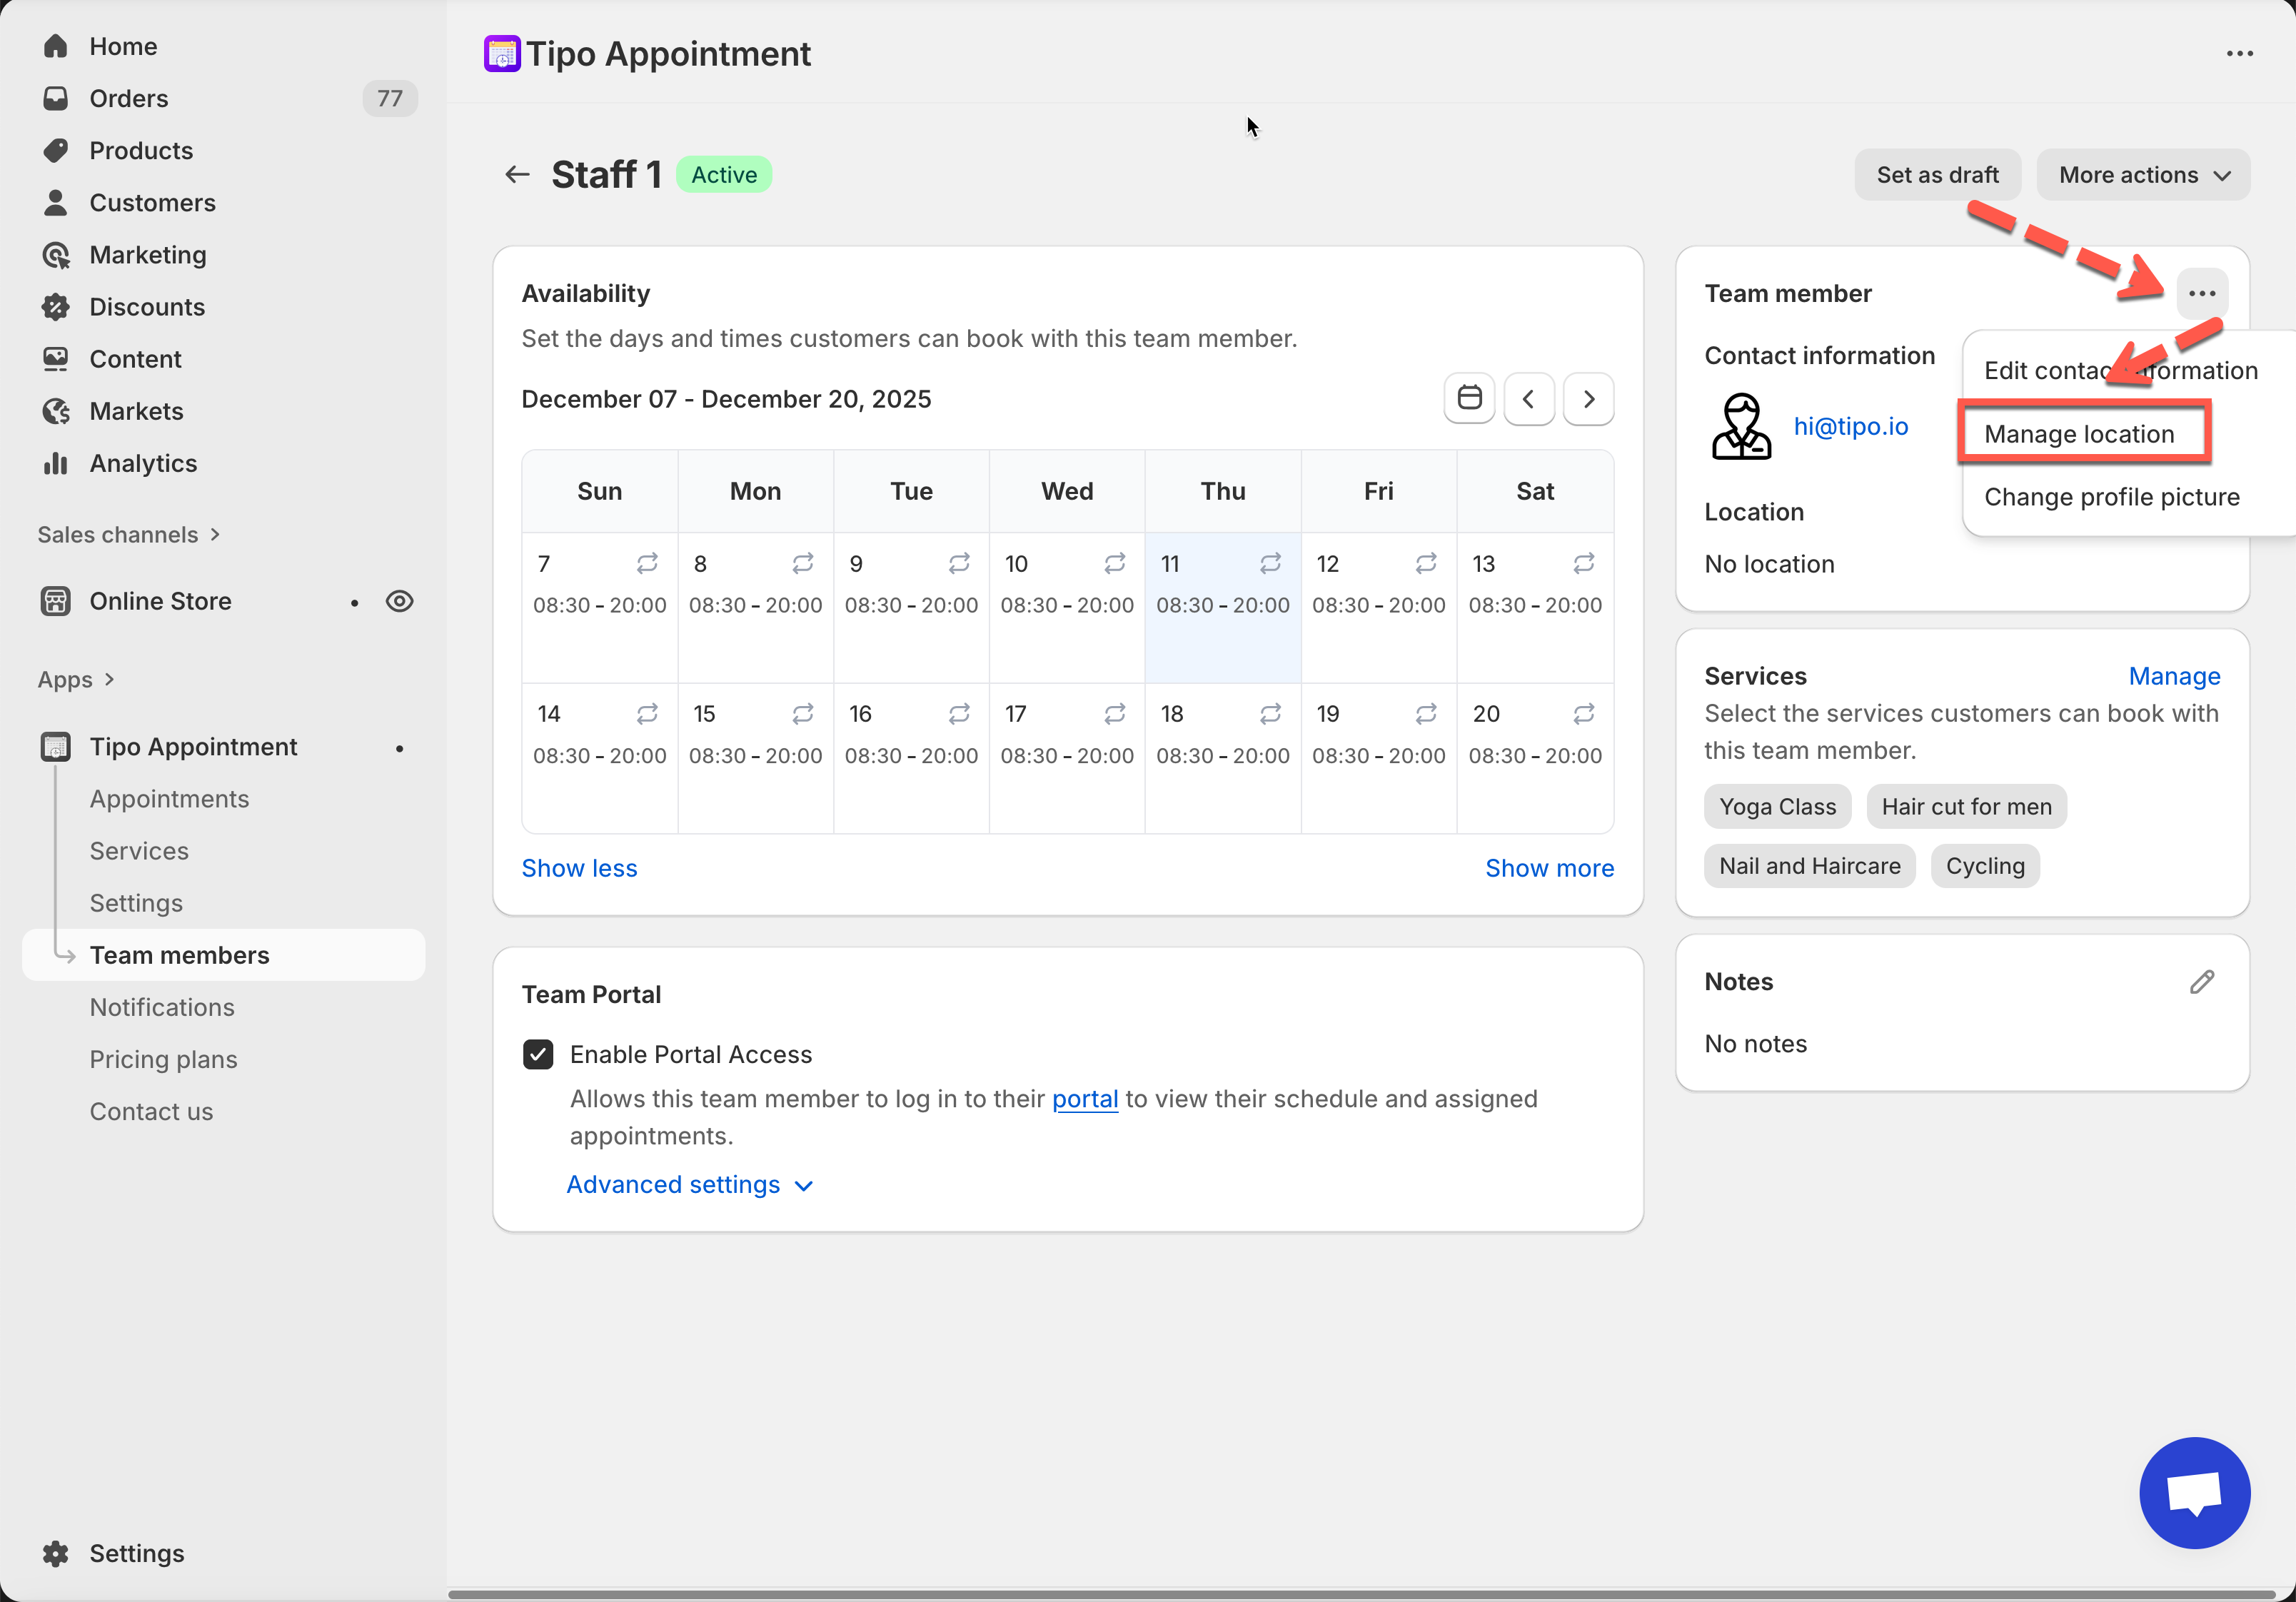Viewport: 2296px width, 1602px height.
Task: Click the back arrow beside Staff 1
Action: coord(517,175)
